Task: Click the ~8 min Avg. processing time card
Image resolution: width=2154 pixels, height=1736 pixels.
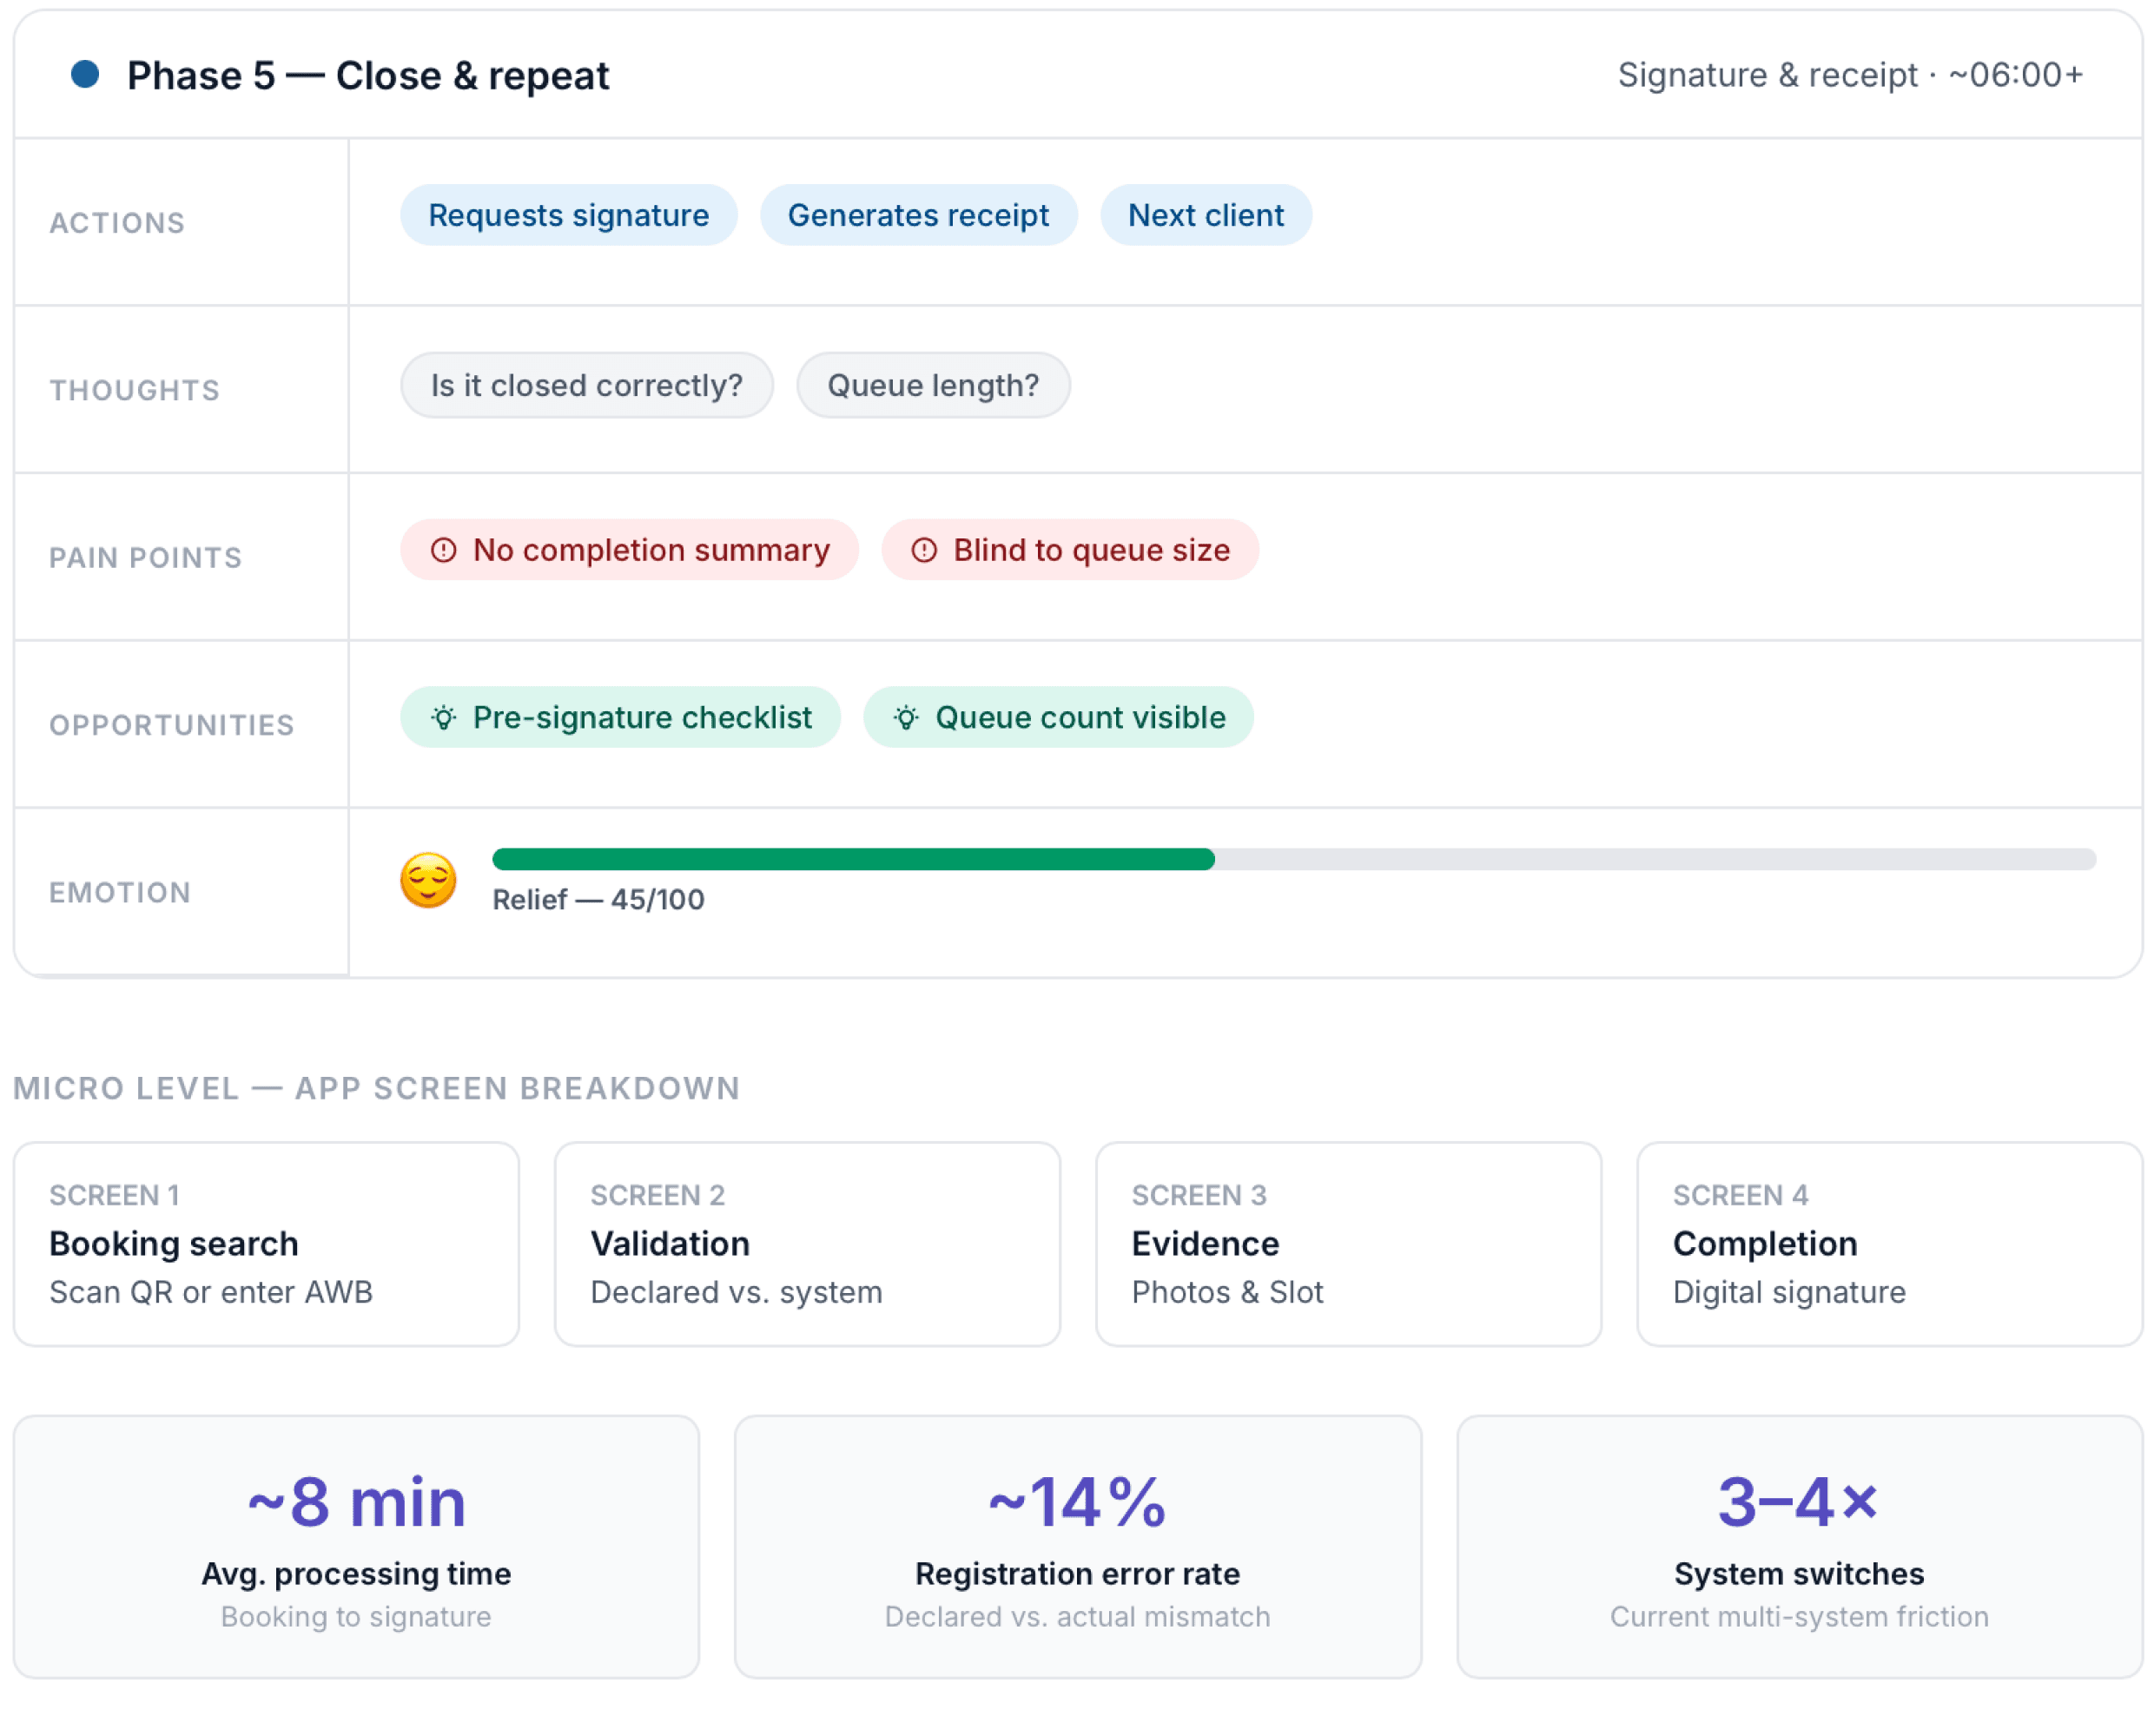Action: tap(356, 1546)
